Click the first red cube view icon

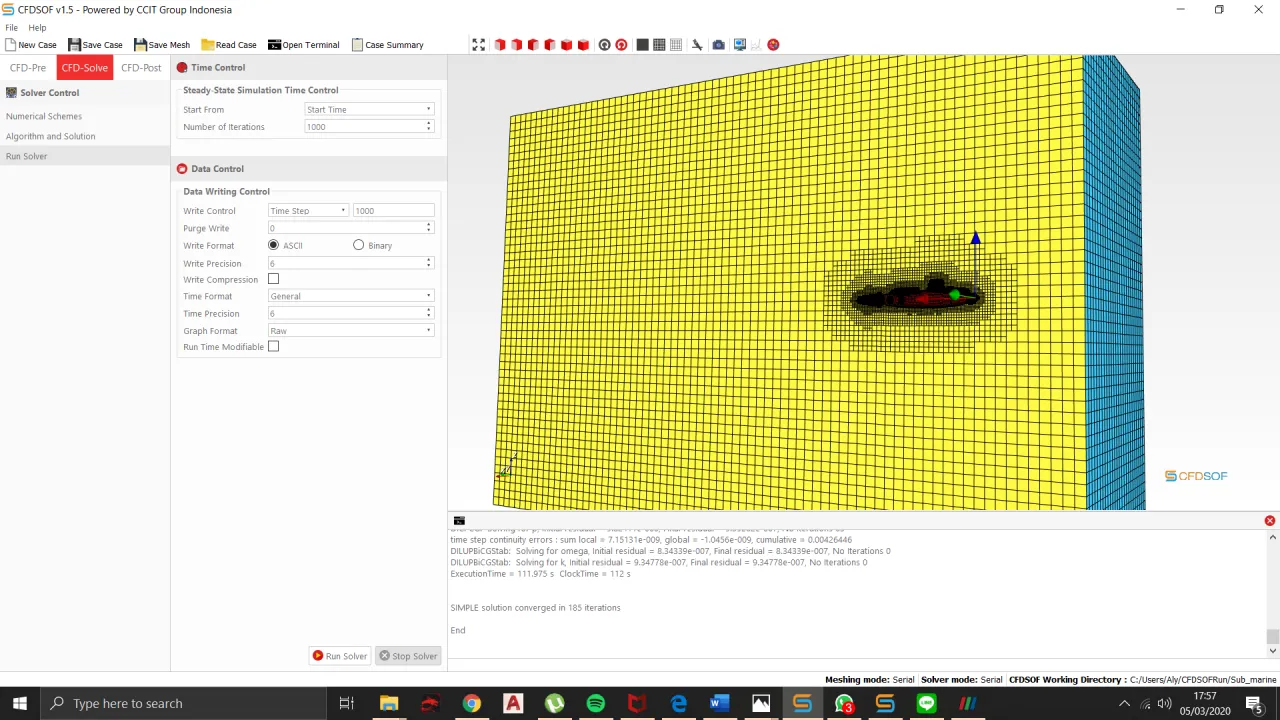click(500, 45)
